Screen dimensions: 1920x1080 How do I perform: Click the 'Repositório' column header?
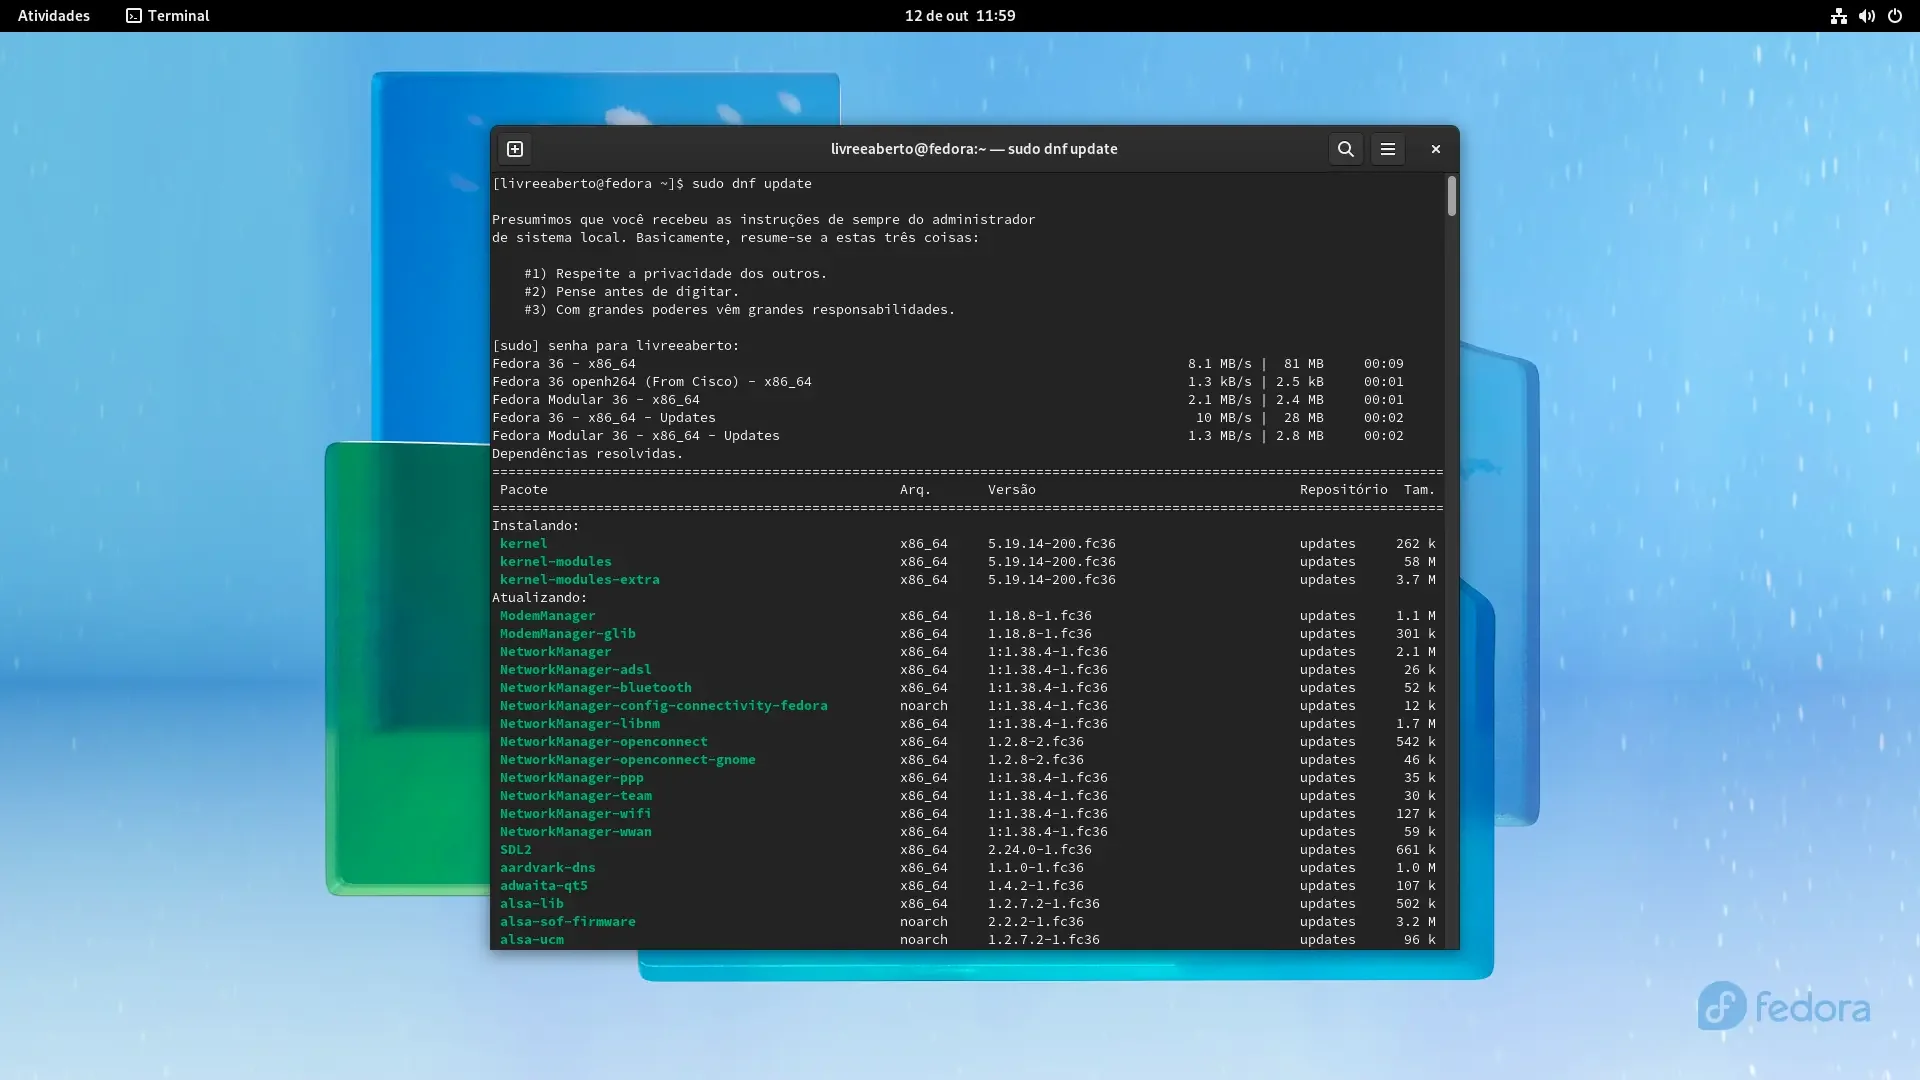point(1344,490)
